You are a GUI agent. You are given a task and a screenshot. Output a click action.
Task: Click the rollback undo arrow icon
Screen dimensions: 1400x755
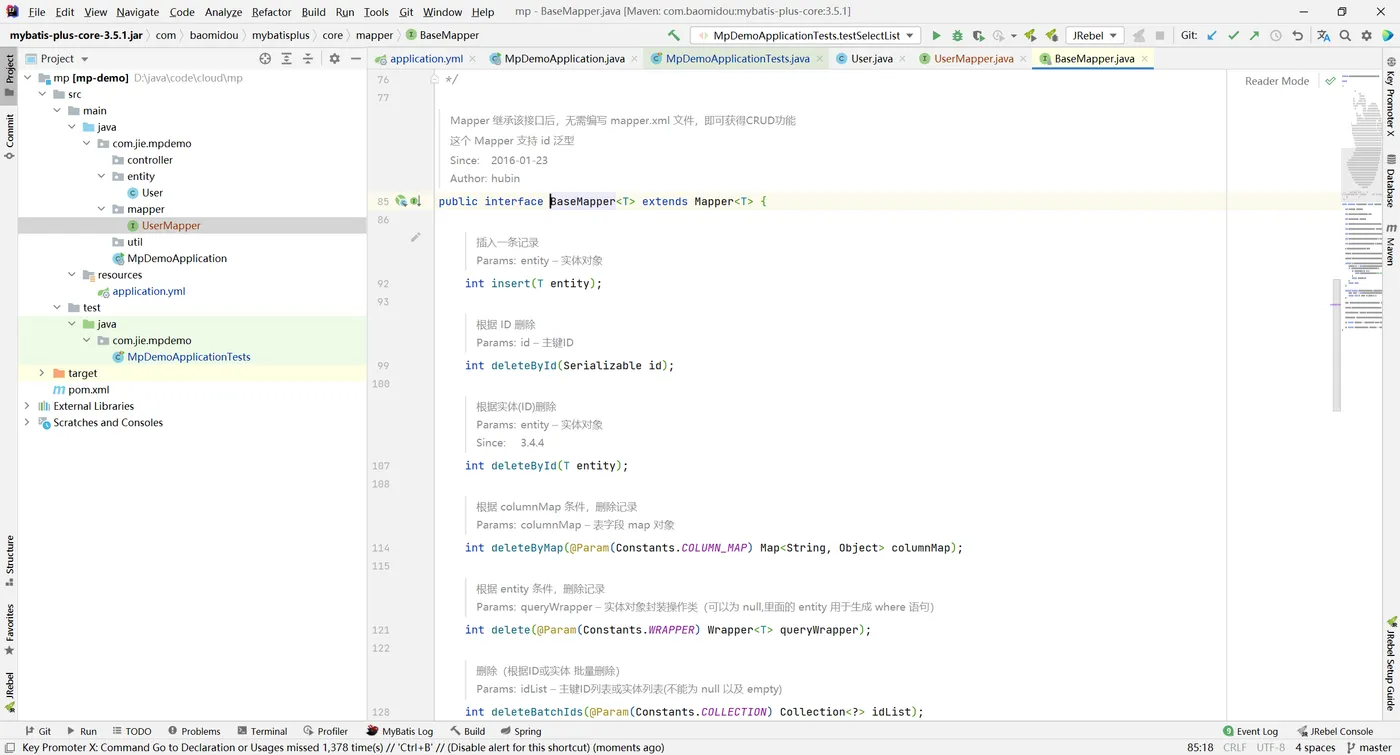pos(1297,35)
